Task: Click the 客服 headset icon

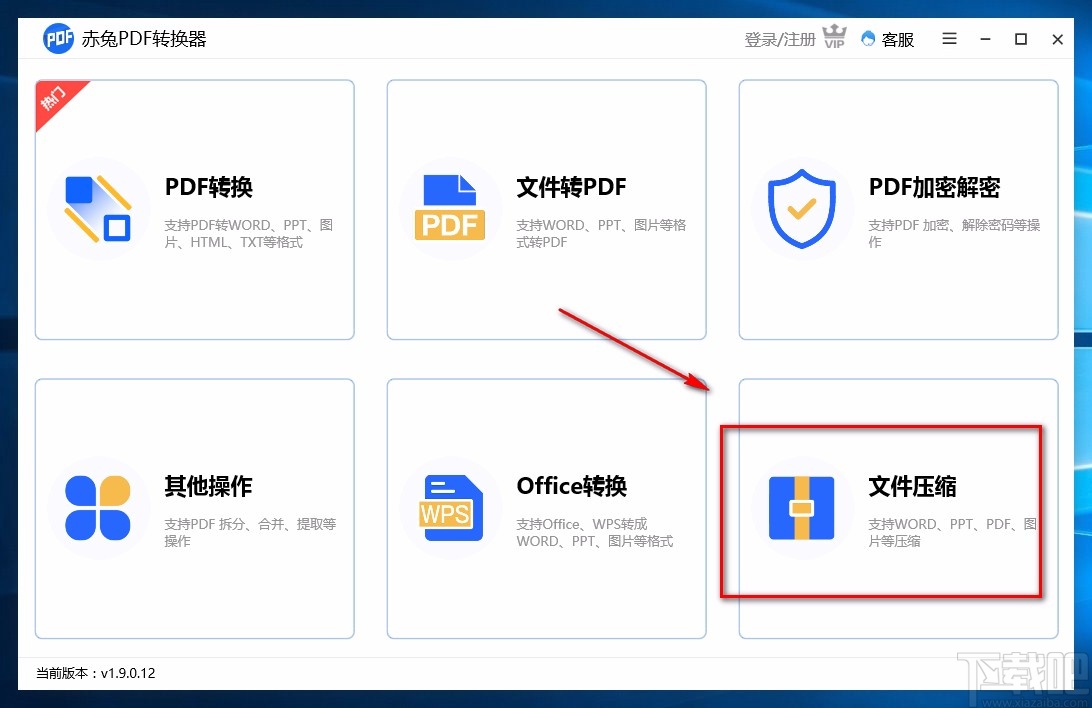Action: click(870, 38)
